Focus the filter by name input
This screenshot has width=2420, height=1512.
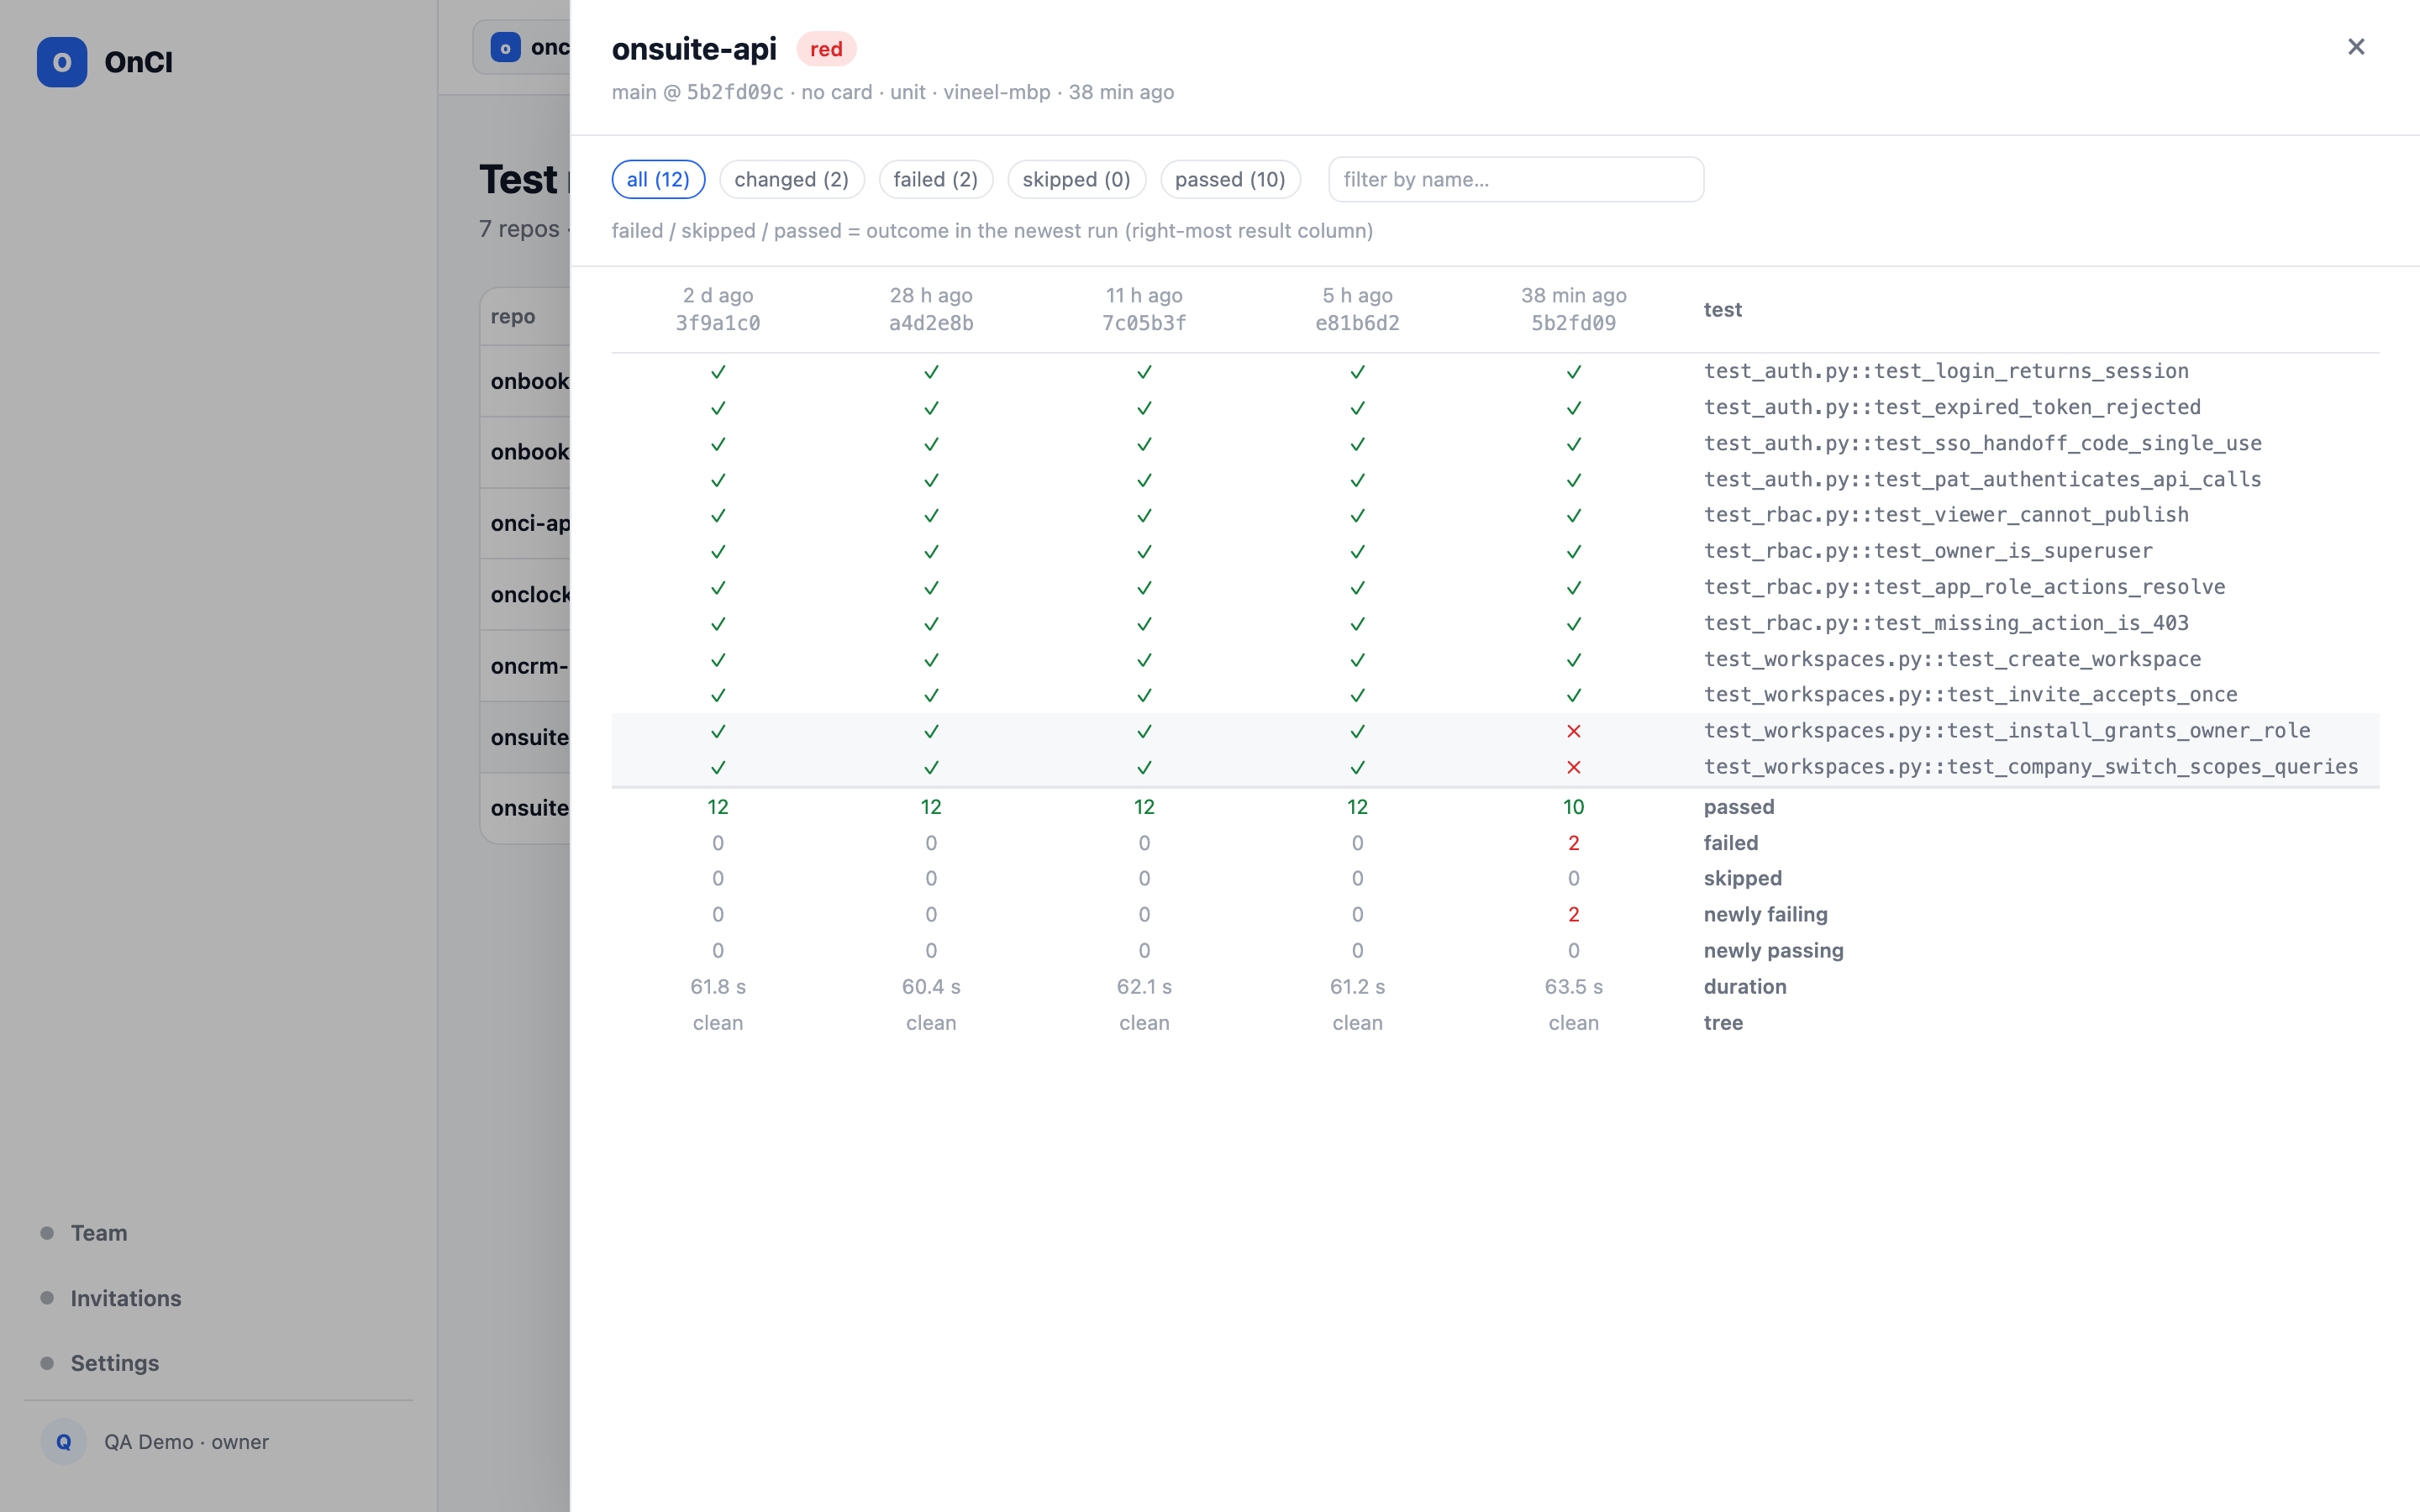[1516, 179]
